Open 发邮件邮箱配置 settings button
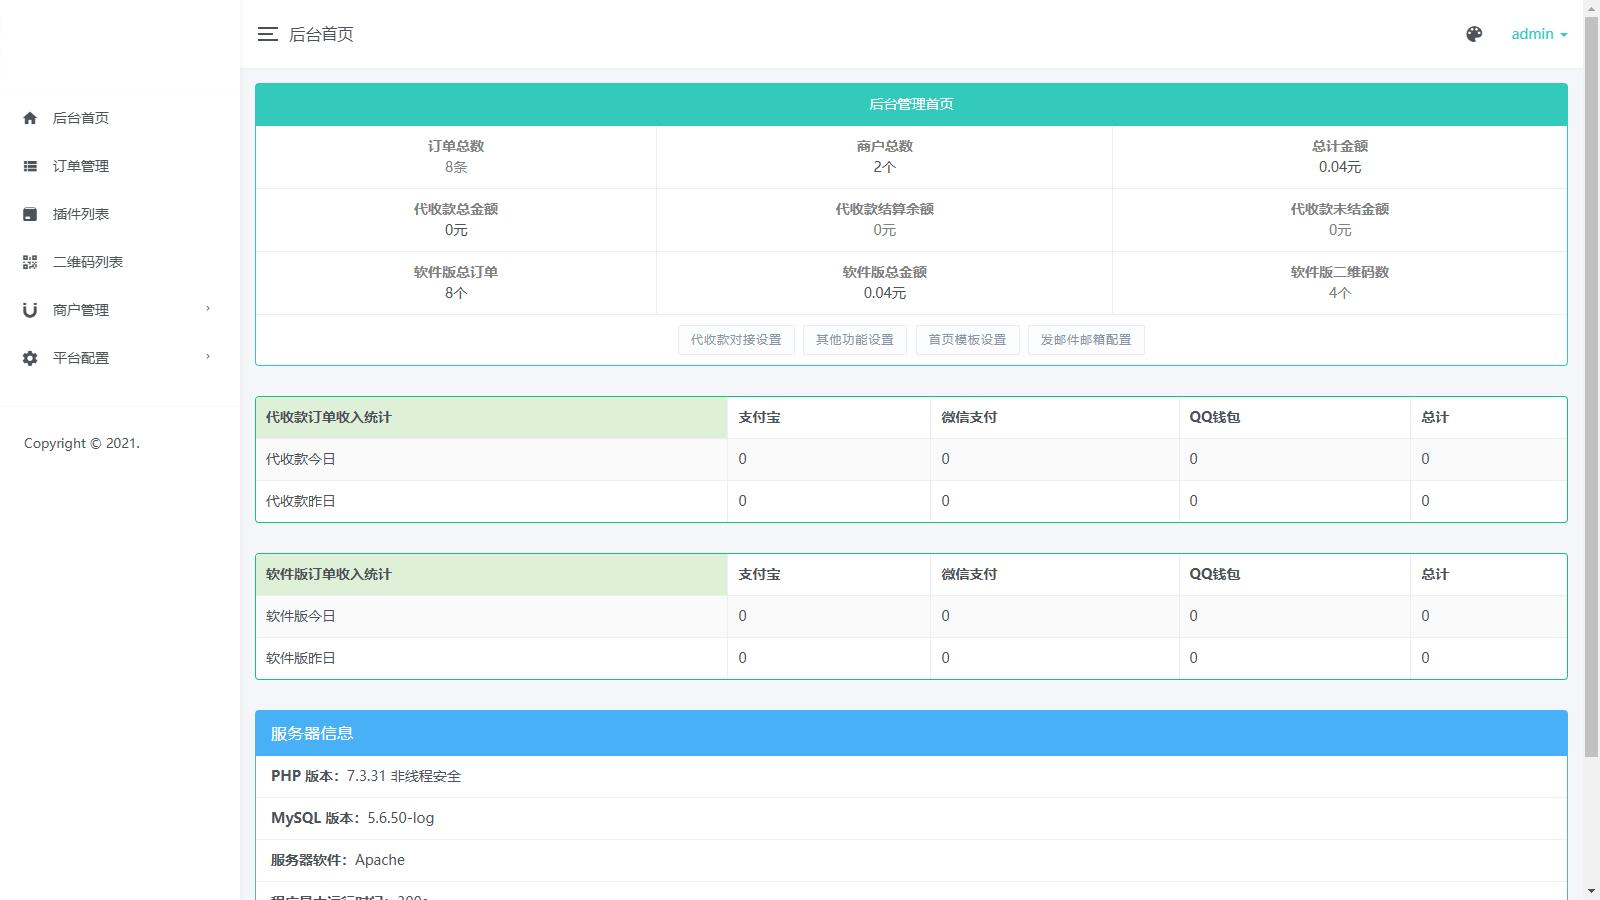1600x900 pixels. [1086, 340]
